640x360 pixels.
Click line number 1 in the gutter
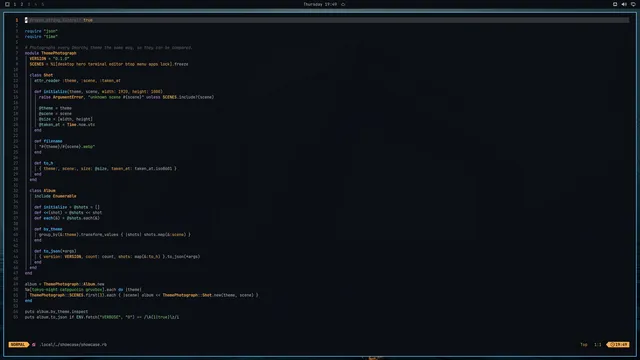point(17,20)
